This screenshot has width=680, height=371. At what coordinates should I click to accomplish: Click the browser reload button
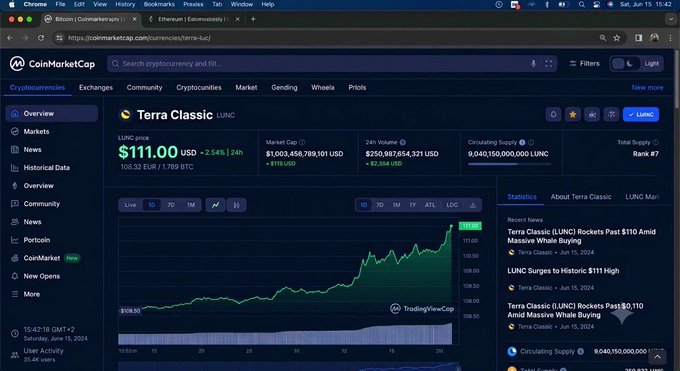(x=41, y=38)
